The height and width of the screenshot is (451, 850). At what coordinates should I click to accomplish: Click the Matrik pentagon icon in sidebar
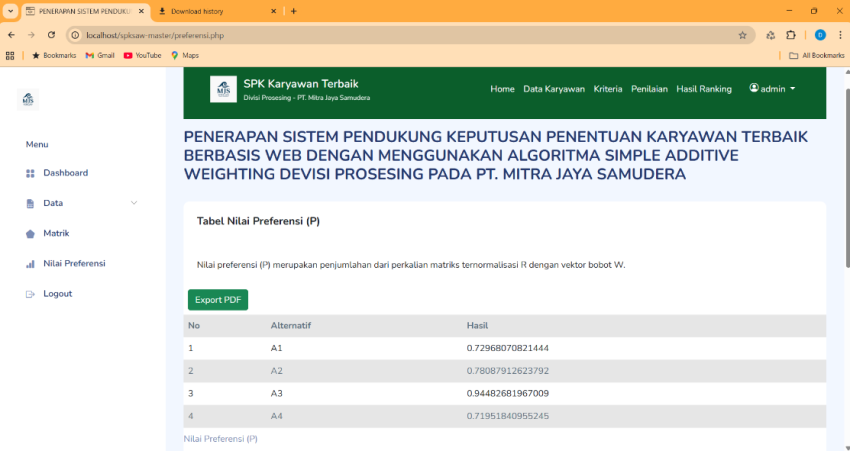pyautogui.click(x=30, y=233)
